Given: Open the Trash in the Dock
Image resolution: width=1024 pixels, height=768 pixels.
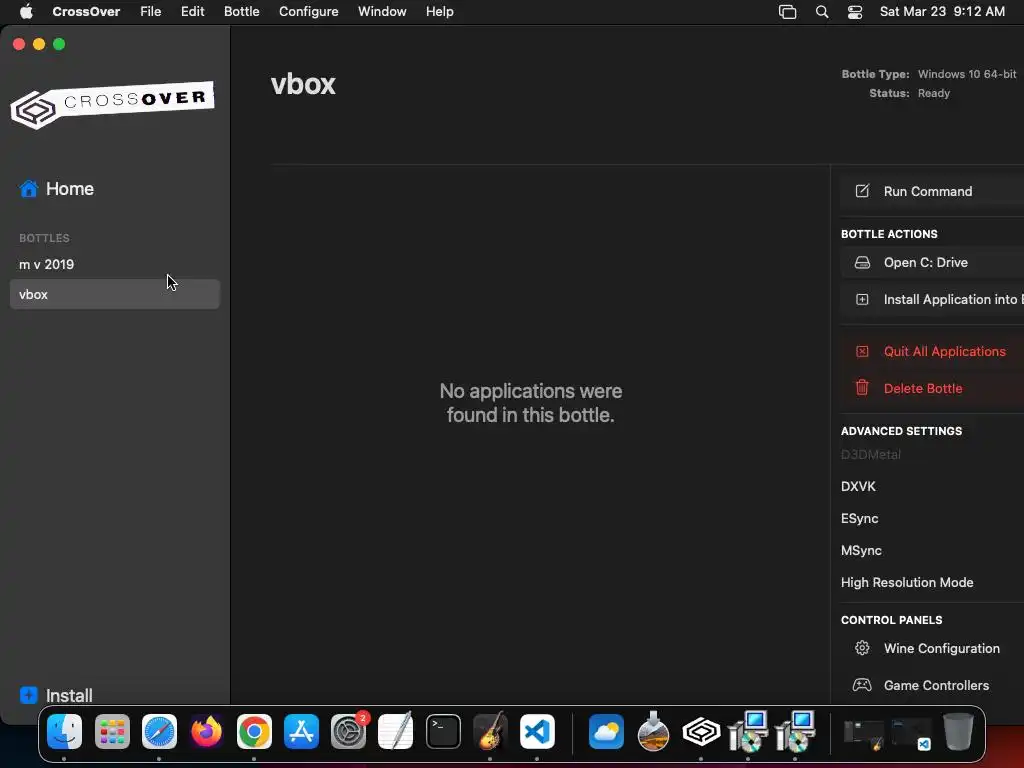Looking at the screenshot, I should click(x=958, y=731).
